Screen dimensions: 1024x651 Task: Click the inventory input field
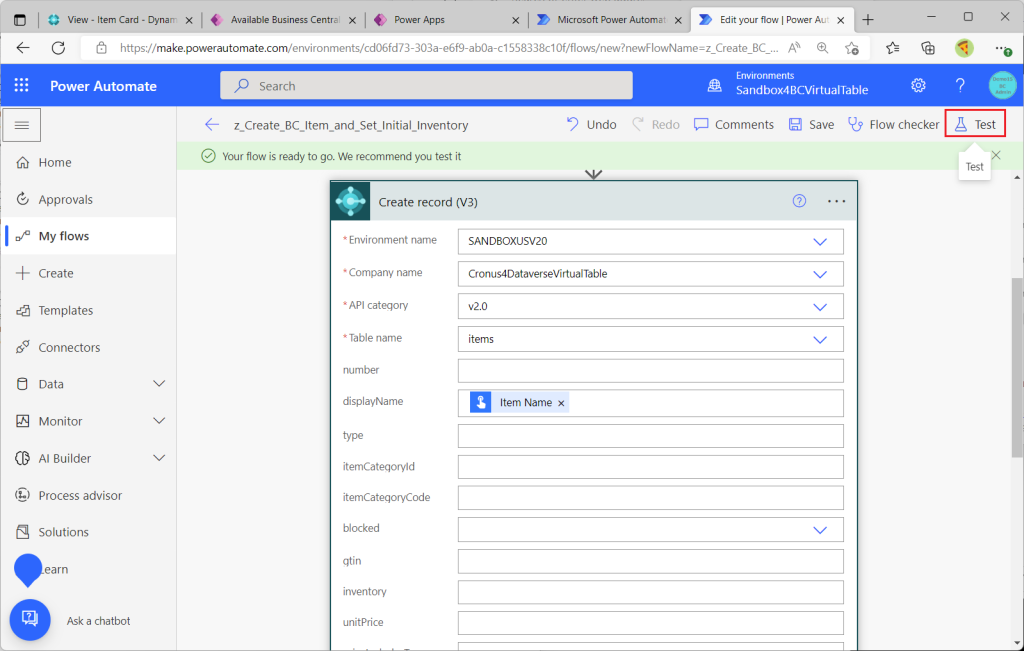[650, 592]
